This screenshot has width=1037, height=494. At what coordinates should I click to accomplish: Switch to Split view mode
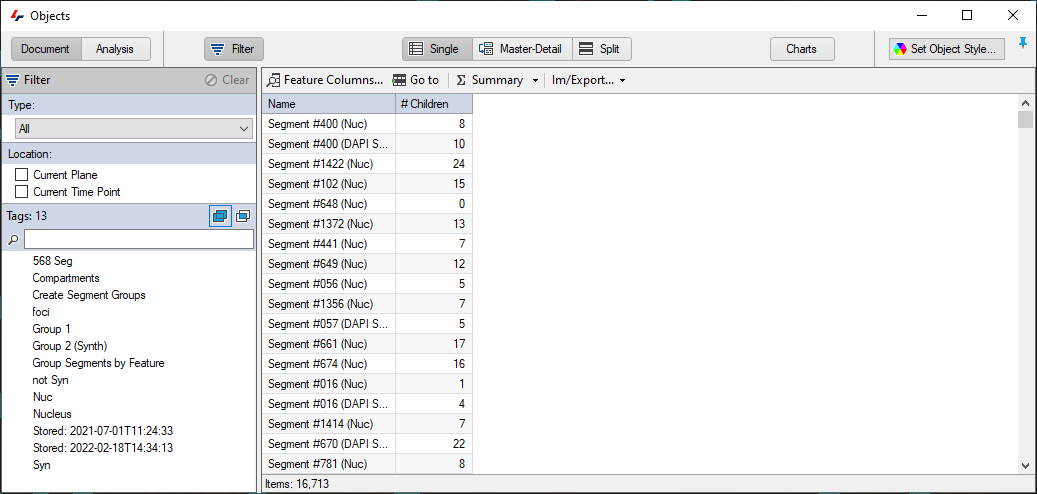[601, 49]
